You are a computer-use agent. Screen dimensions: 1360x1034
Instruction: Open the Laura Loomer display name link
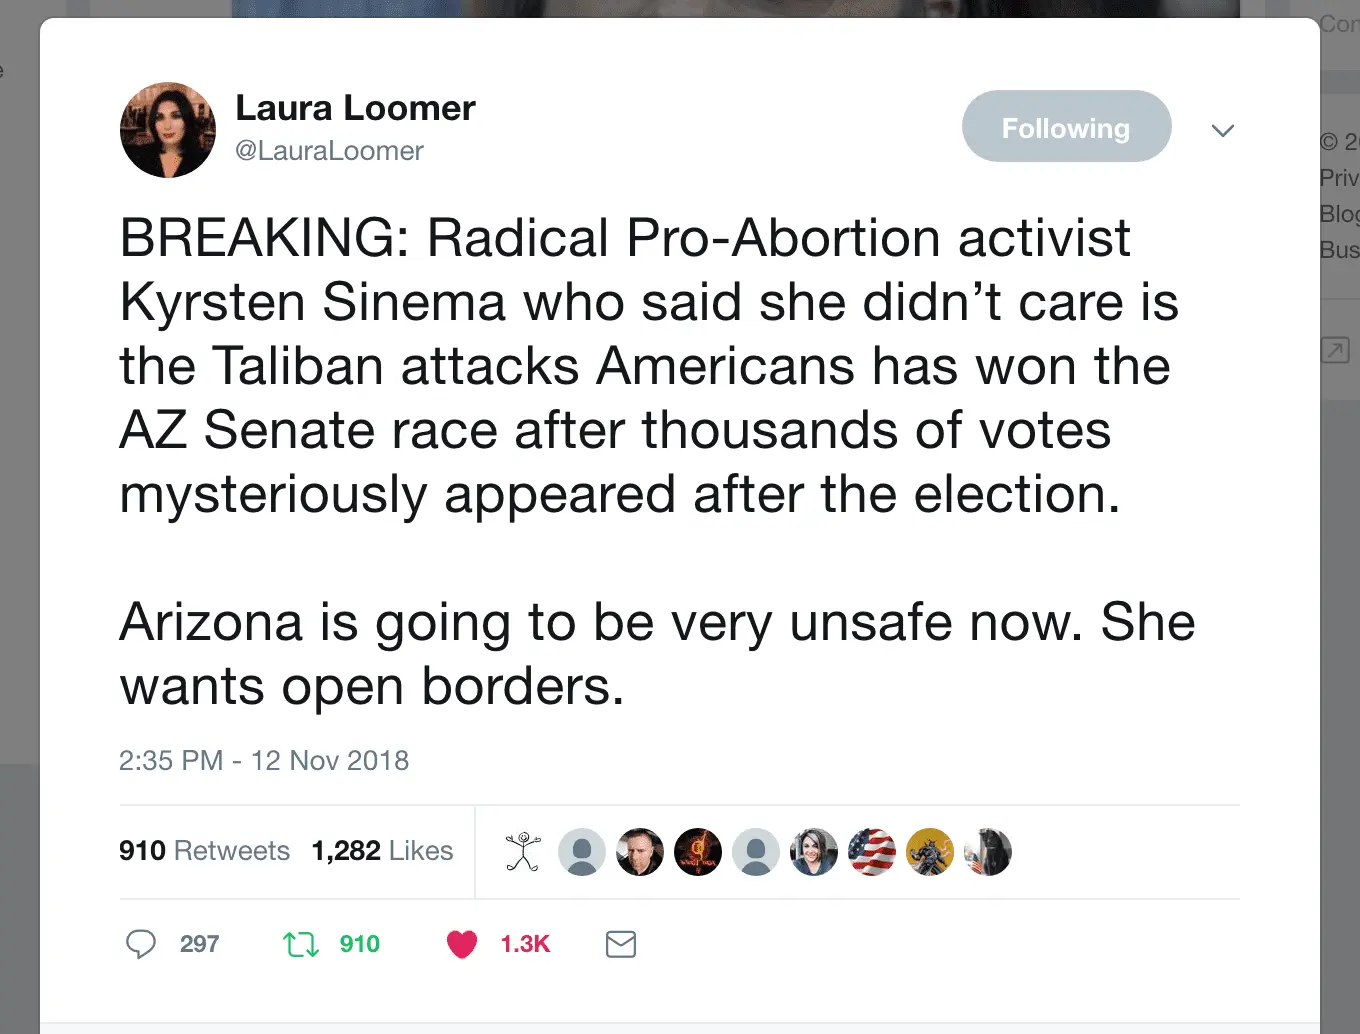355,108
